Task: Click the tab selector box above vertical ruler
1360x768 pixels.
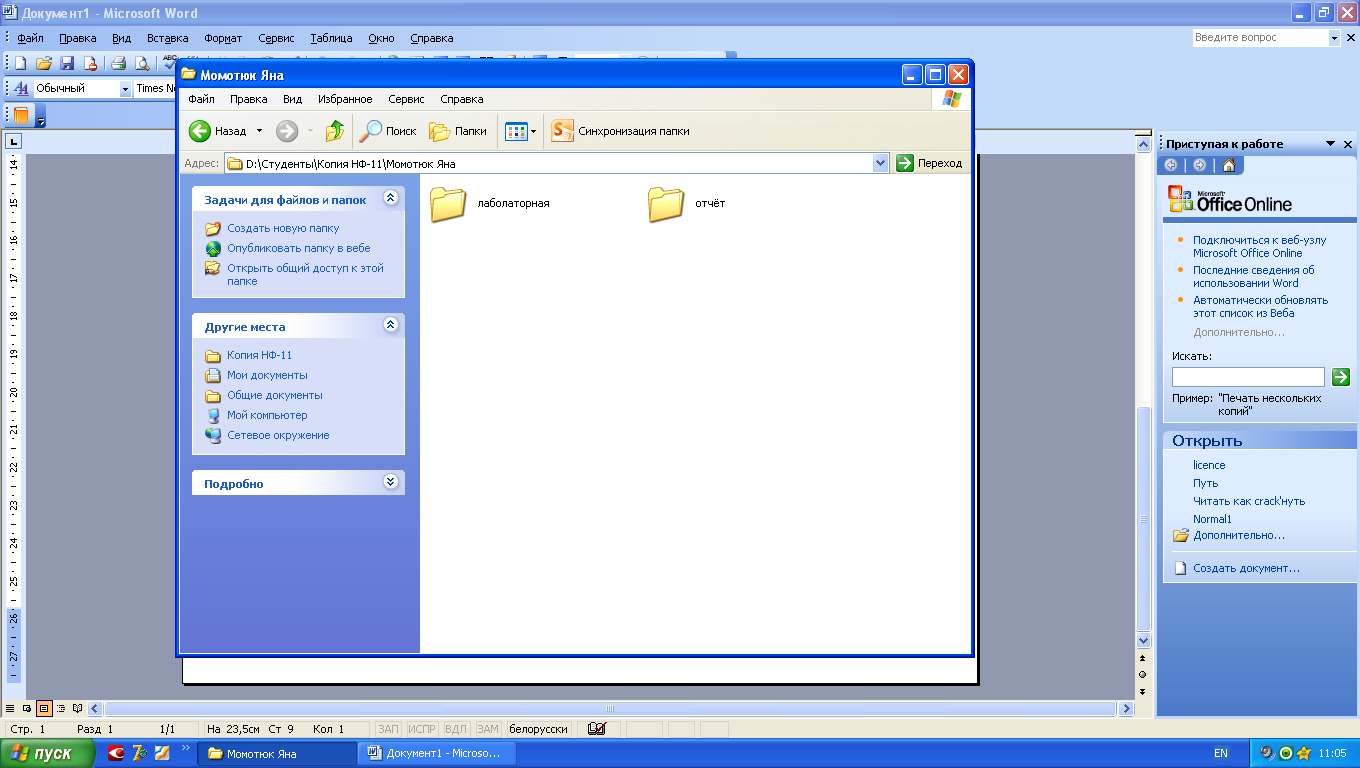Action: pos(13,141)
